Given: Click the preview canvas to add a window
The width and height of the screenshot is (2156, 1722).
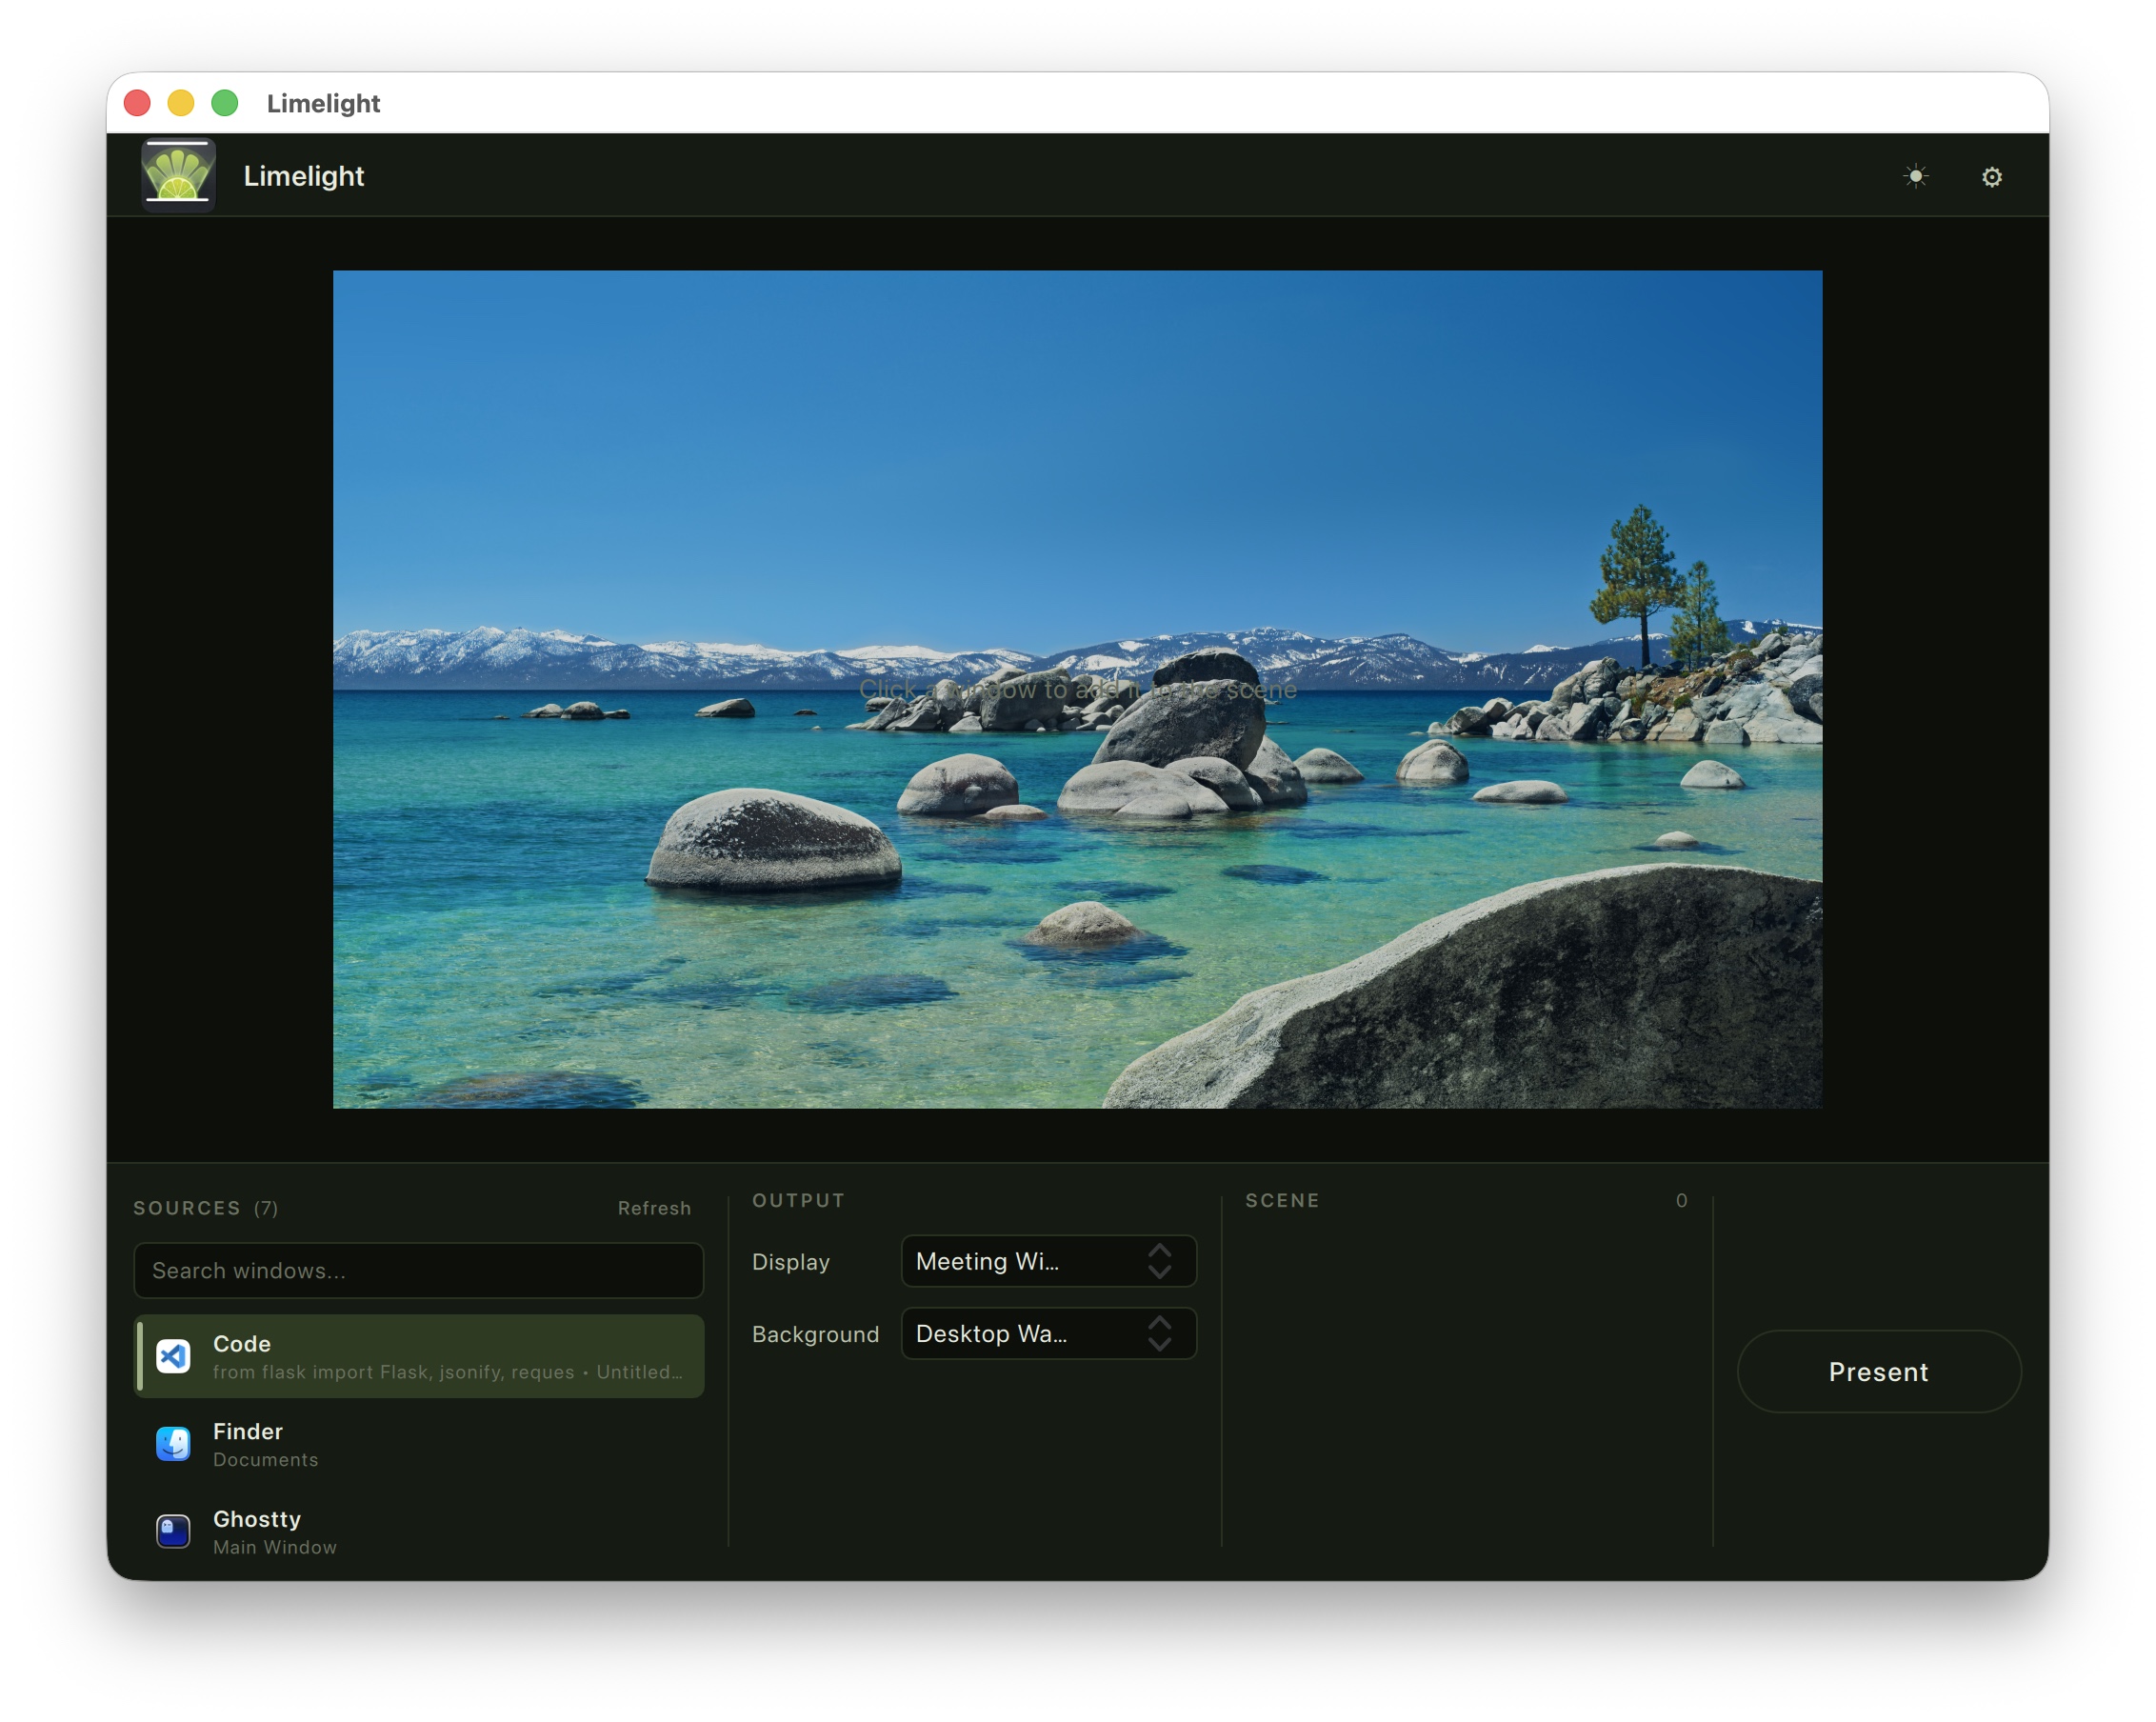Looking at the screenshot, I should point(1078,688).
